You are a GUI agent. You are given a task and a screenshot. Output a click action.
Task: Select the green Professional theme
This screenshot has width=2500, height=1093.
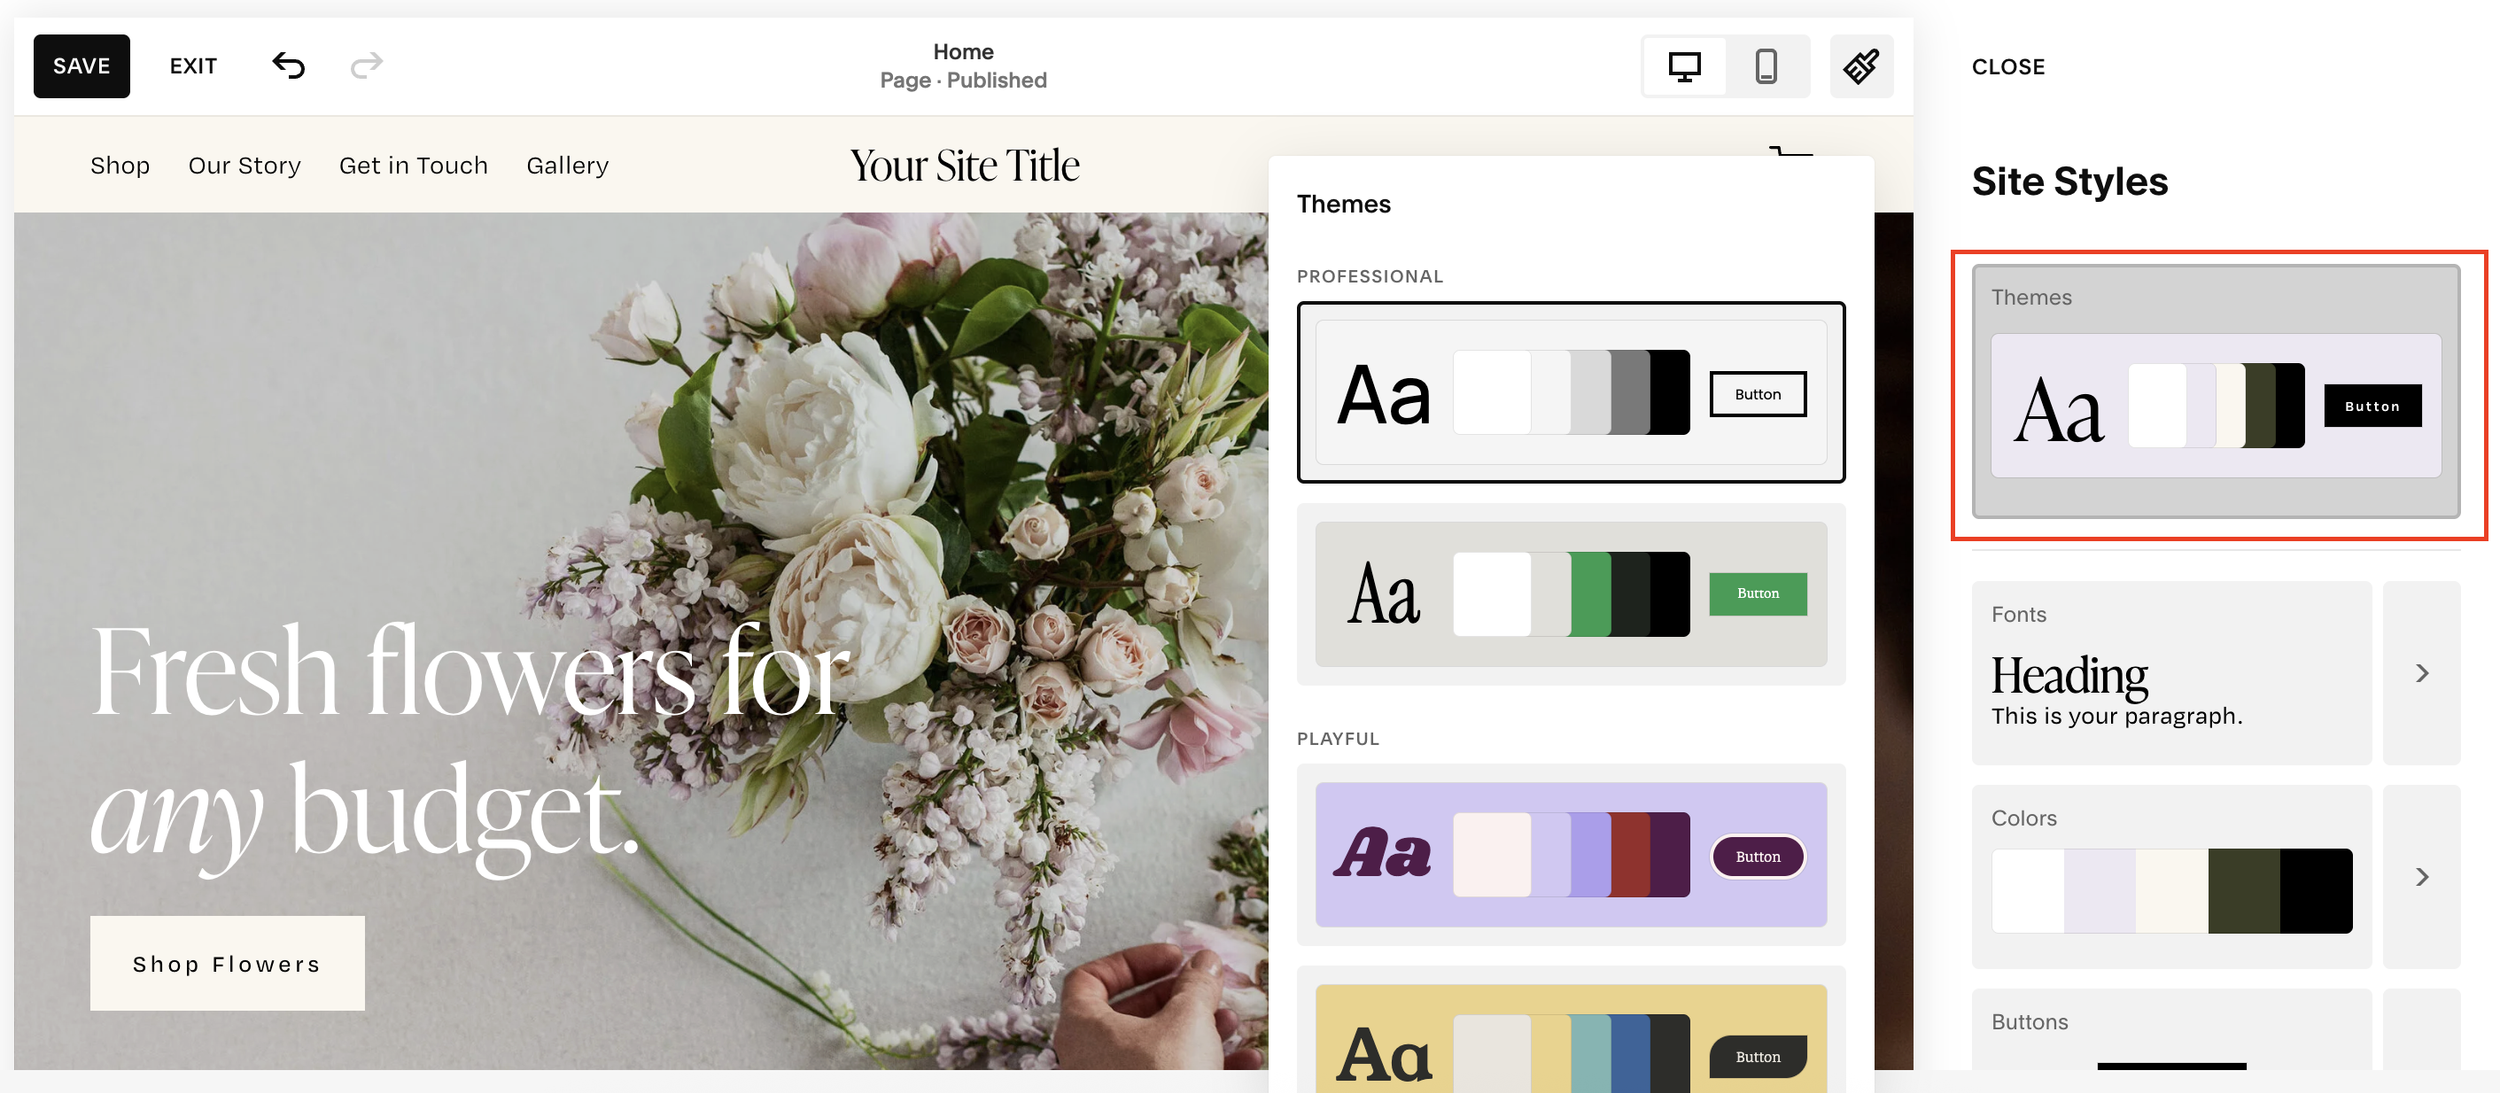coord(1571,594)
